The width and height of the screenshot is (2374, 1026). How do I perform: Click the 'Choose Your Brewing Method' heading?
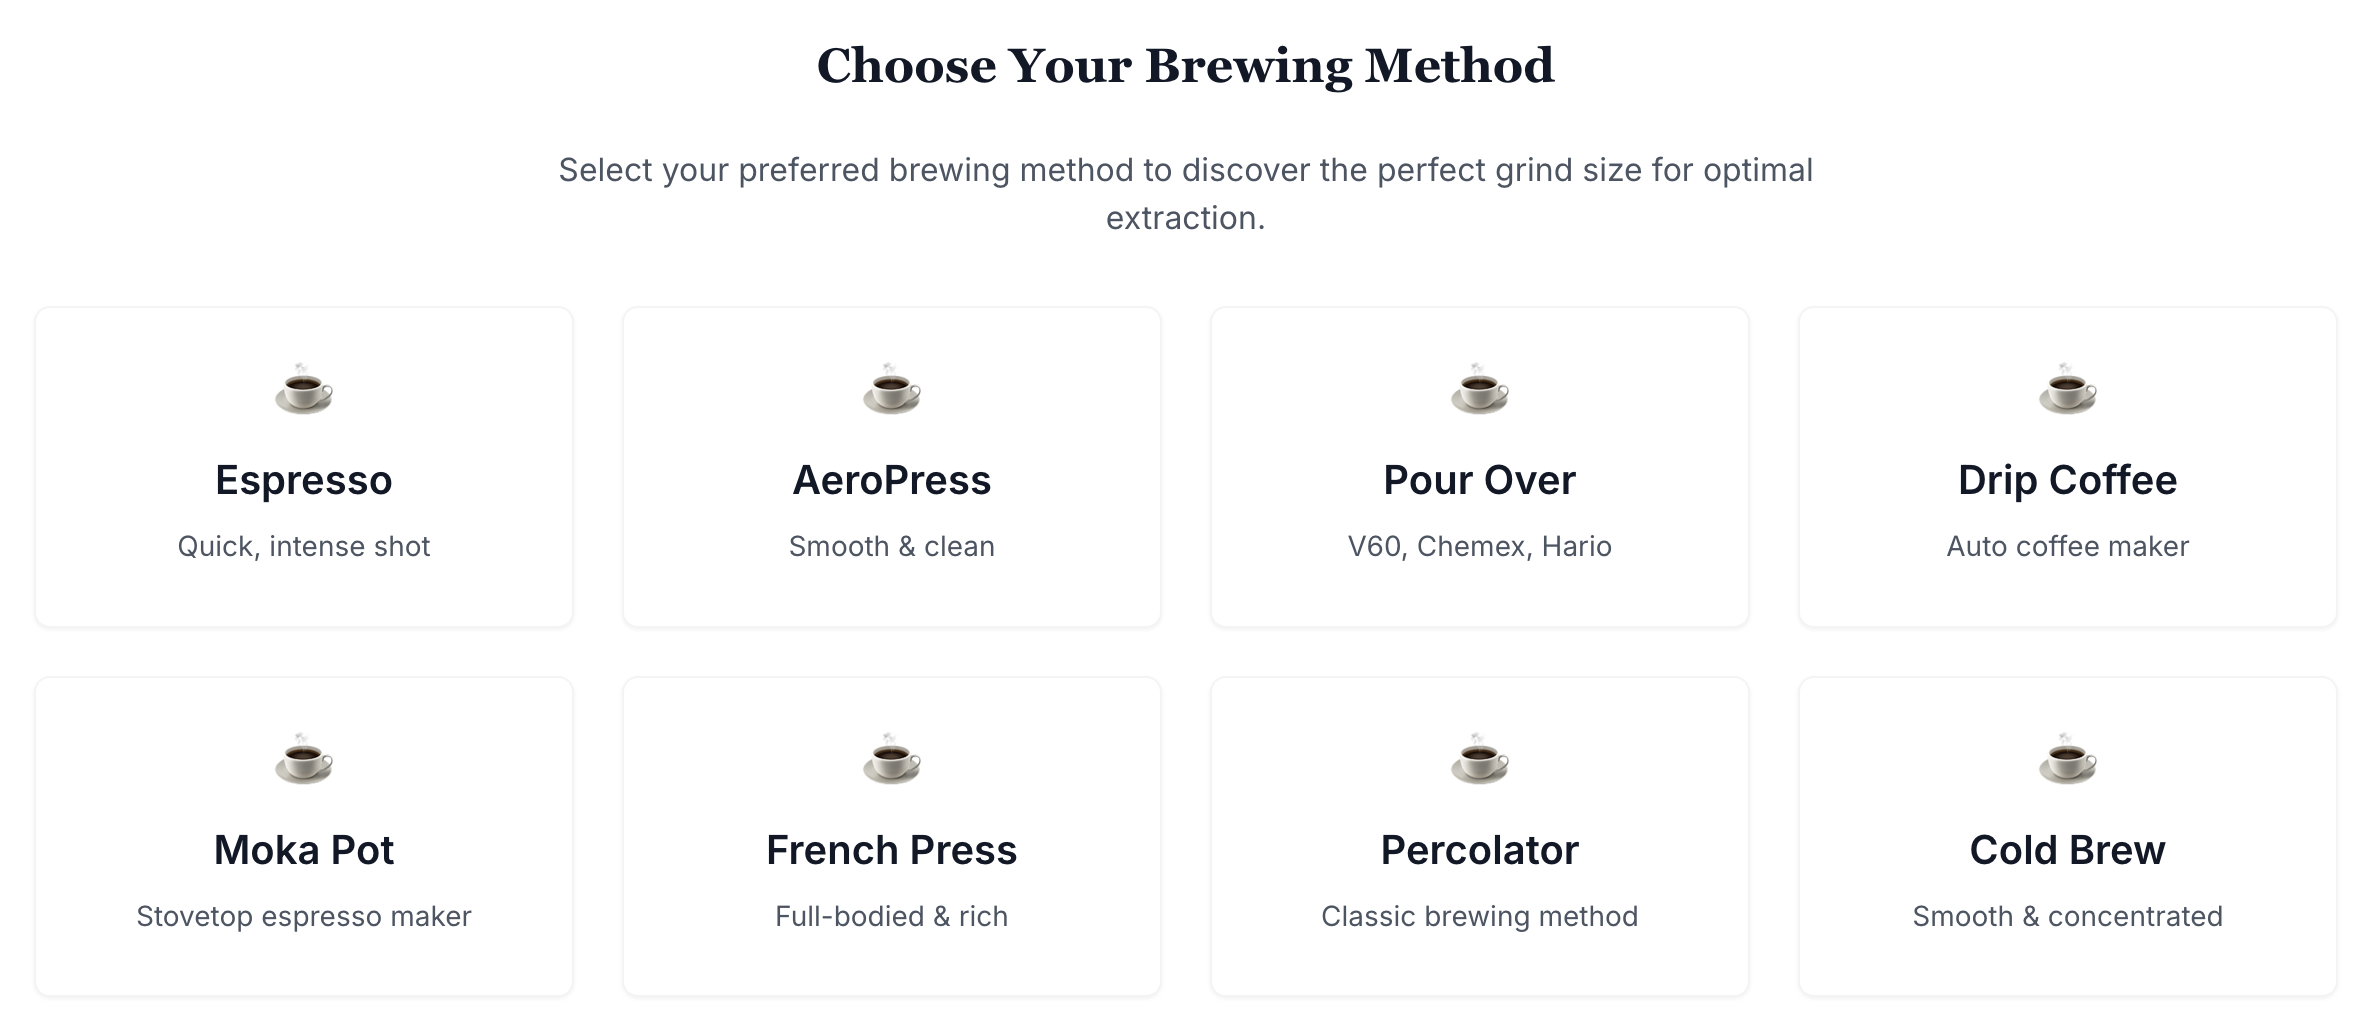[x=1186, y=65]
